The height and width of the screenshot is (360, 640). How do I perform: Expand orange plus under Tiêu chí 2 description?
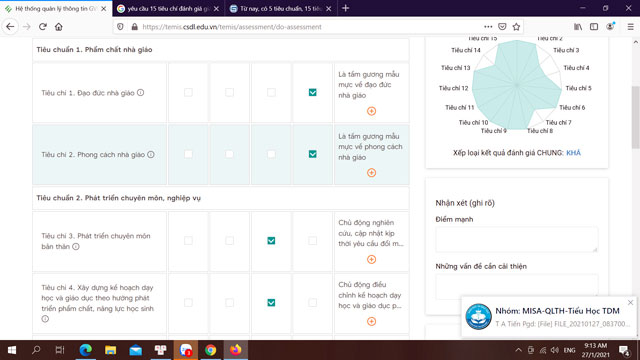pos(371,173)
